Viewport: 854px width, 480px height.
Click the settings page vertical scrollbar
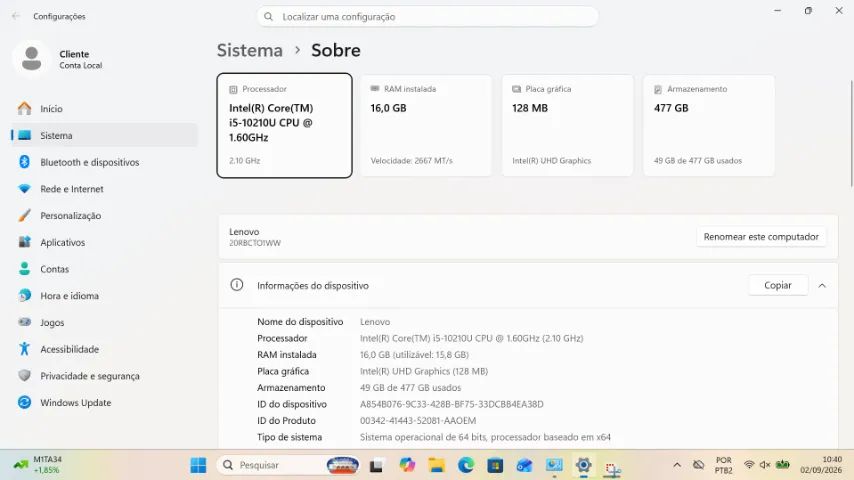[x=851, y=133]
